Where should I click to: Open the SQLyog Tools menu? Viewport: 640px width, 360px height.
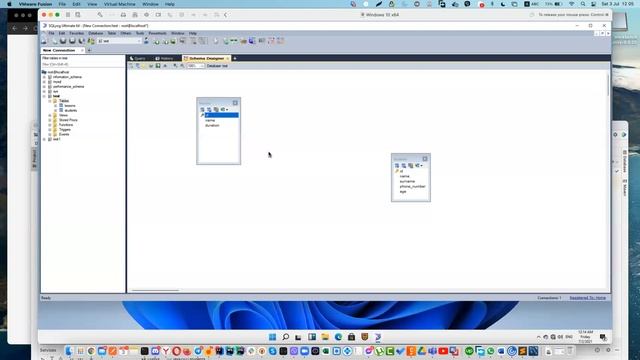pyautogui.click(x=140, y=33)
